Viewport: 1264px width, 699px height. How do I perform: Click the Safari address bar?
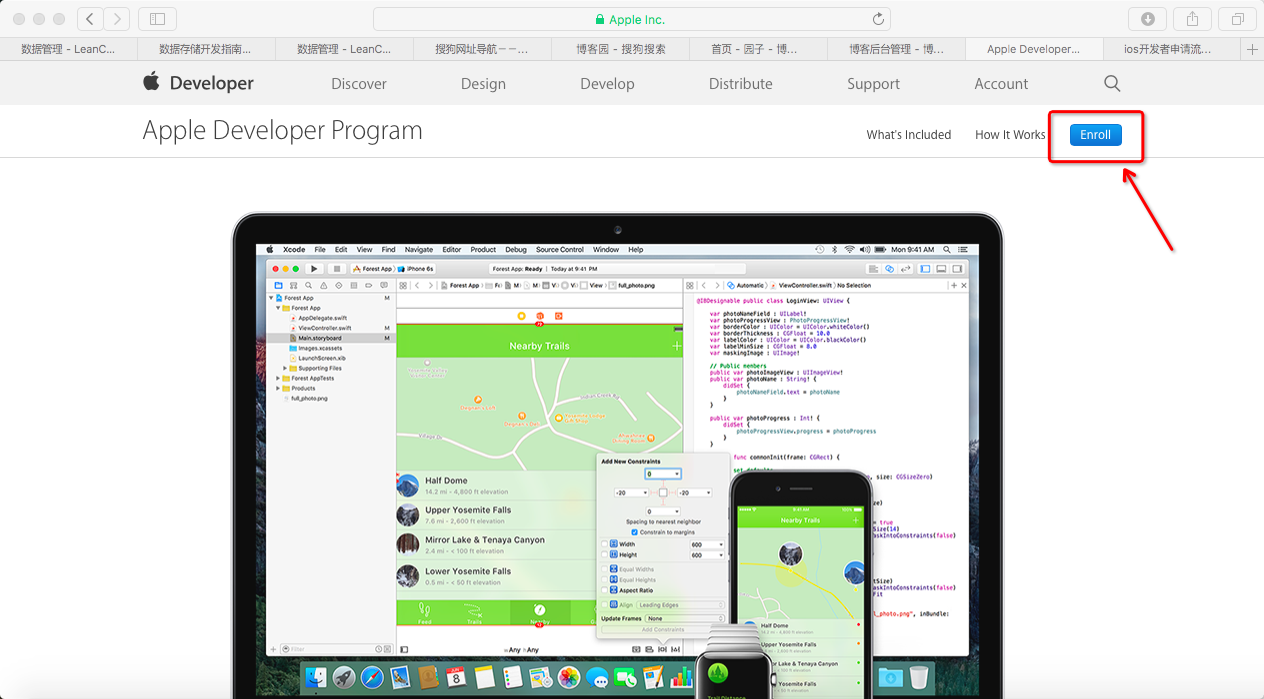631,19
